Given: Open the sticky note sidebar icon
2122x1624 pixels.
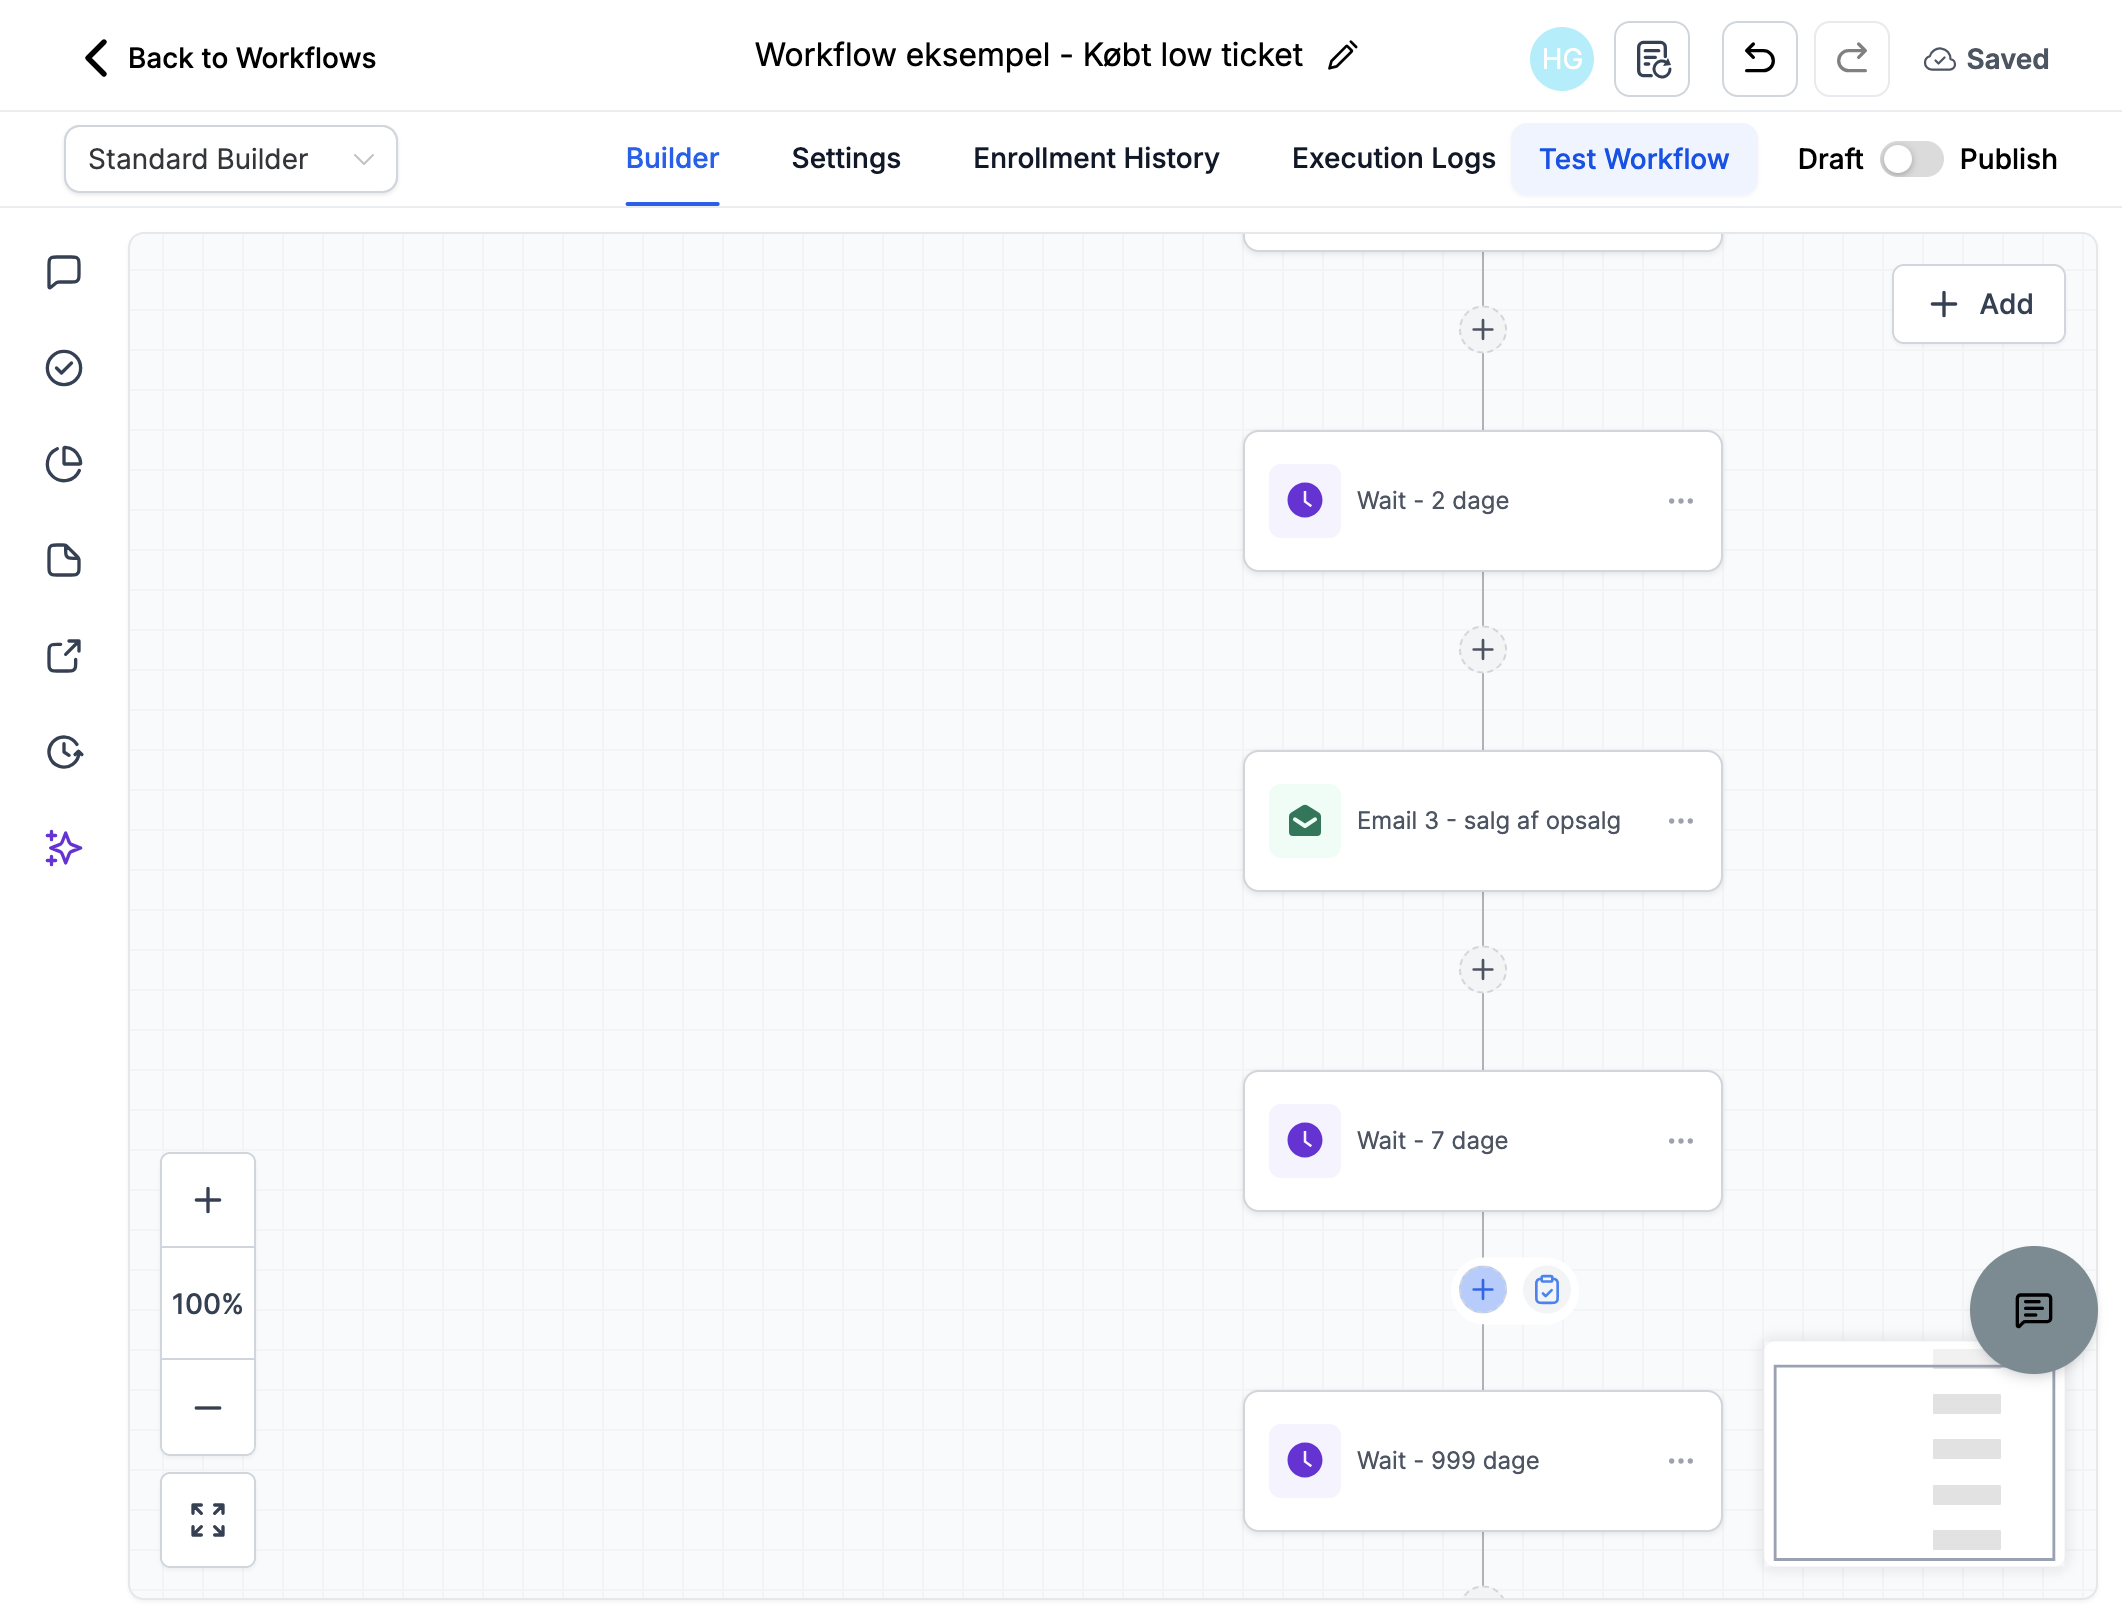Looking at the screenshot, I should (64, 560).
